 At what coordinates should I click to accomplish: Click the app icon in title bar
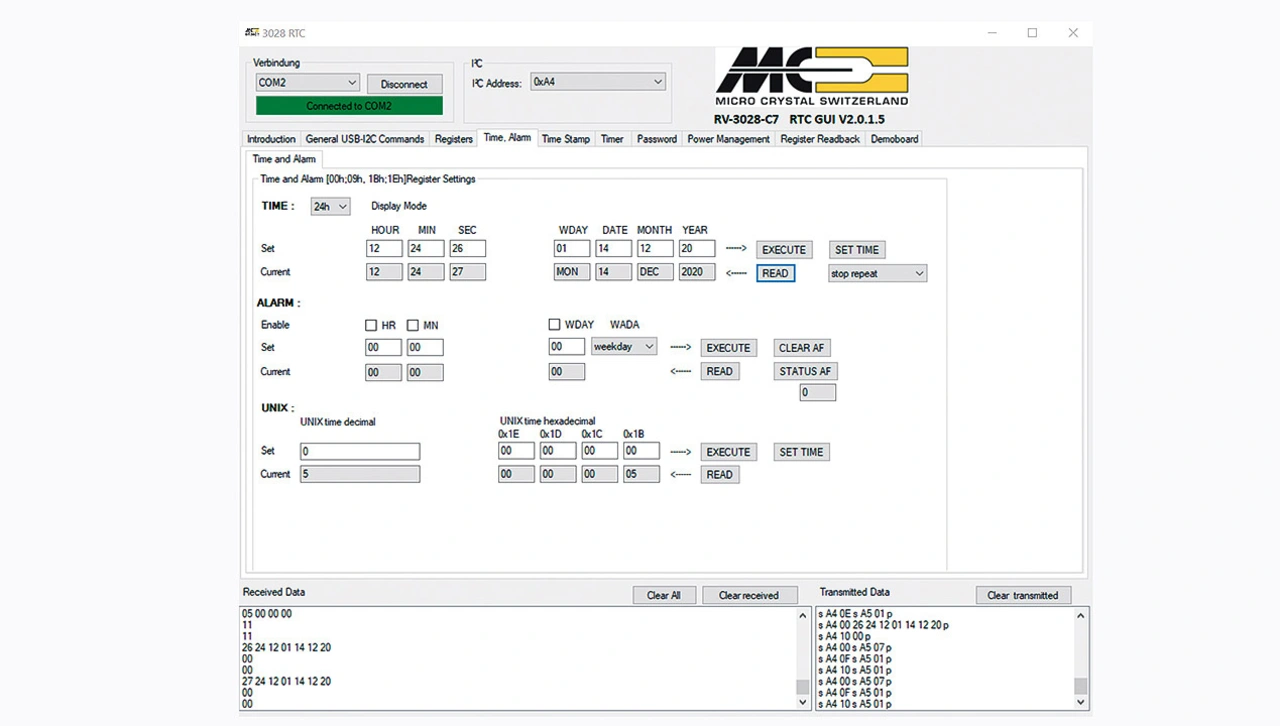tap(252, 33)
